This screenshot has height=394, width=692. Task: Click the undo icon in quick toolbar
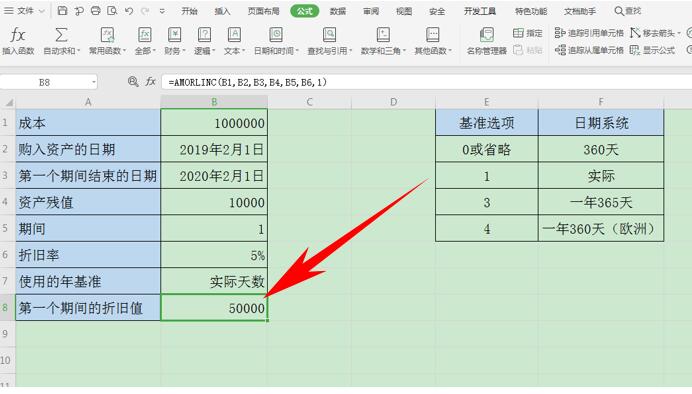[x=128, y=11]
